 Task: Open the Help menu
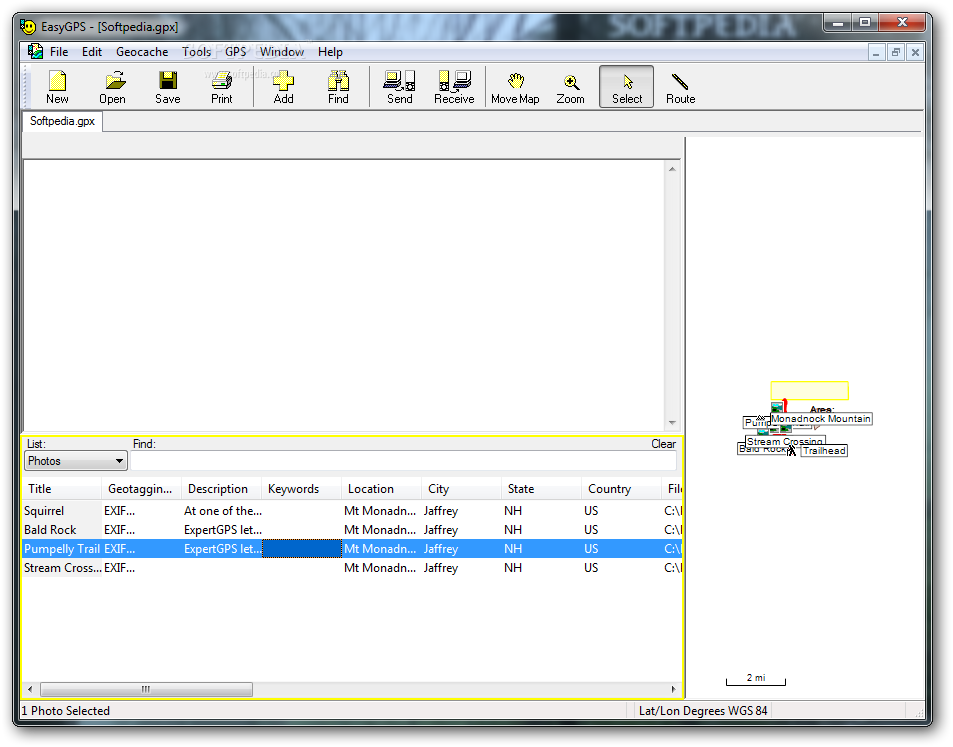330,52
